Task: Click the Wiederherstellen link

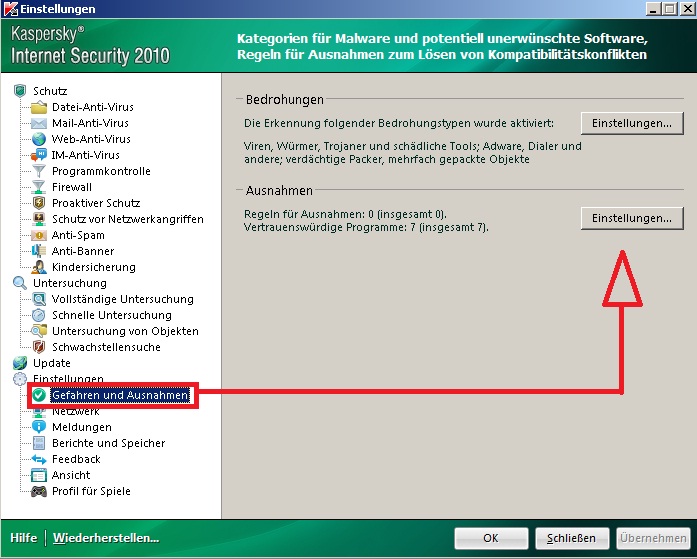Action: point(106,538)
